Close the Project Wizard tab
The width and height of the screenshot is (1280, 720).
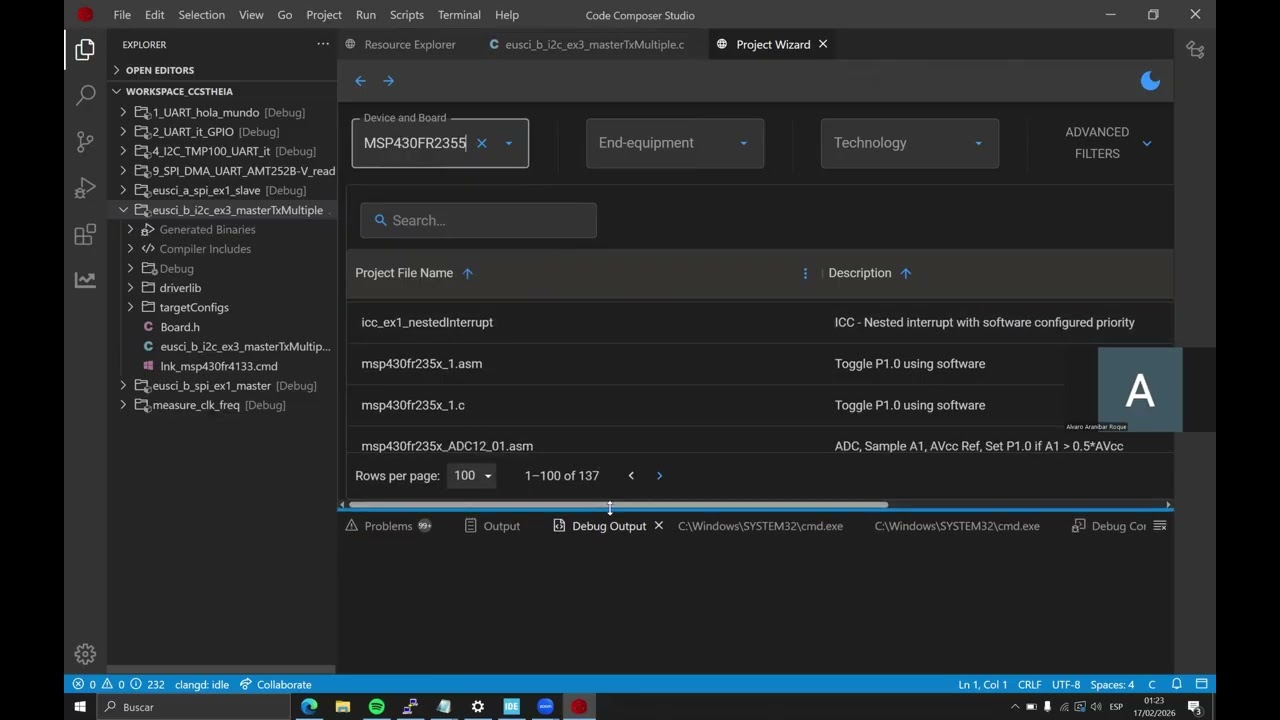click(x=823, y=44)
